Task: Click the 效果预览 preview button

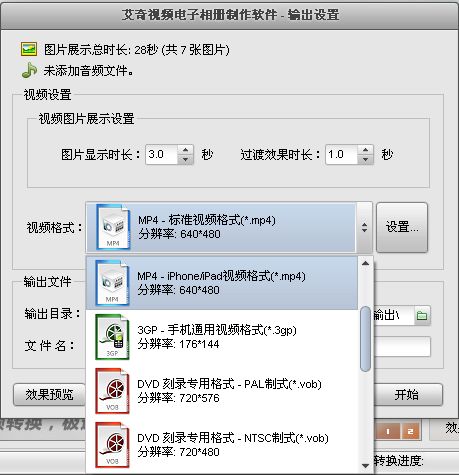Action: point(49,395)
